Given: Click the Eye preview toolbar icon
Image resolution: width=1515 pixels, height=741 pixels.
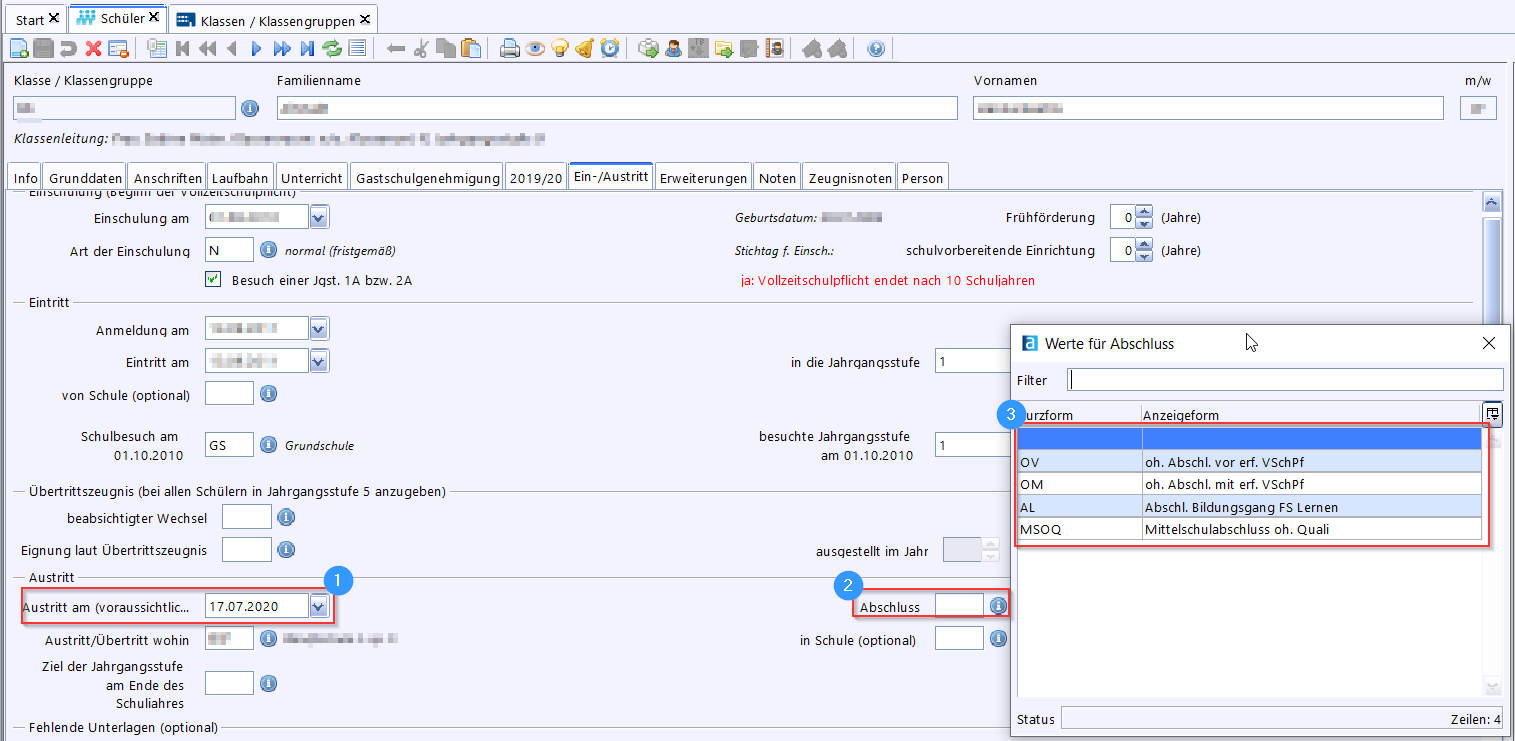Looking at the screenshot, I should click(535, 48).
